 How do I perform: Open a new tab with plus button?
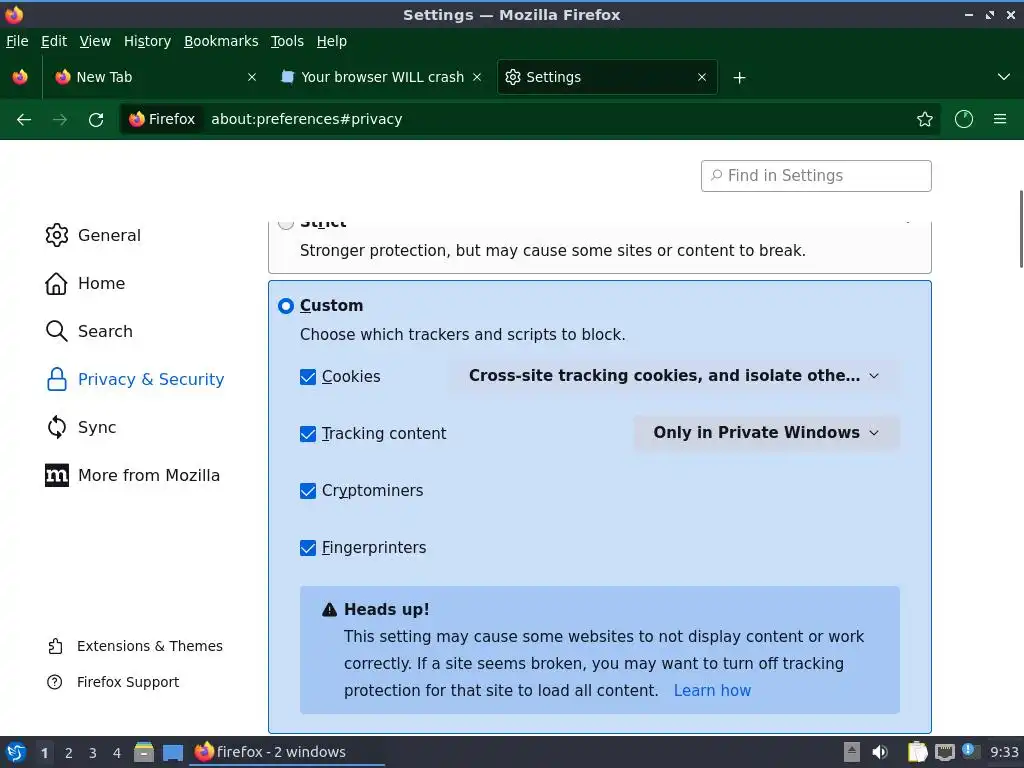coord(739,78)
